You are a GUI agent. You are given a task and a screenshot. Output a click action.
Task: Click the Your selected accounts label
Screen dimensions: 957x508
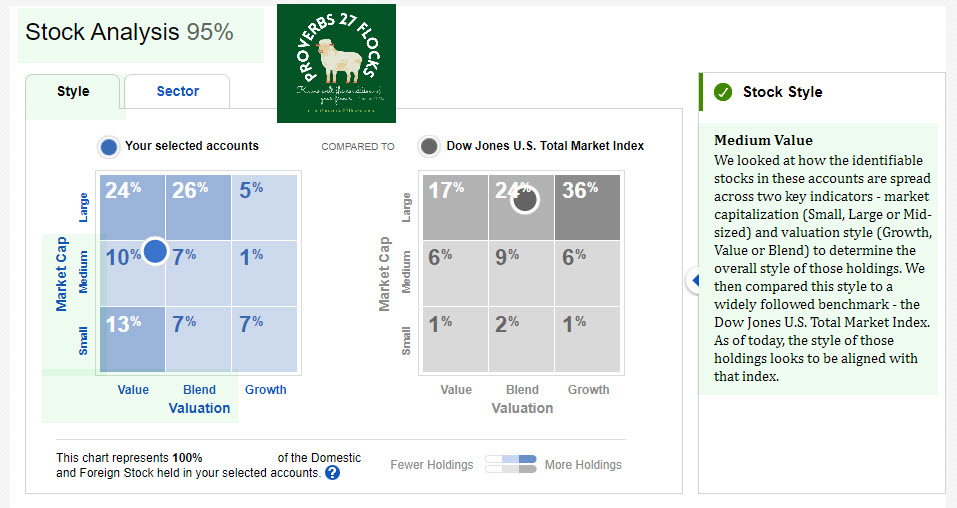click(192, 146)
